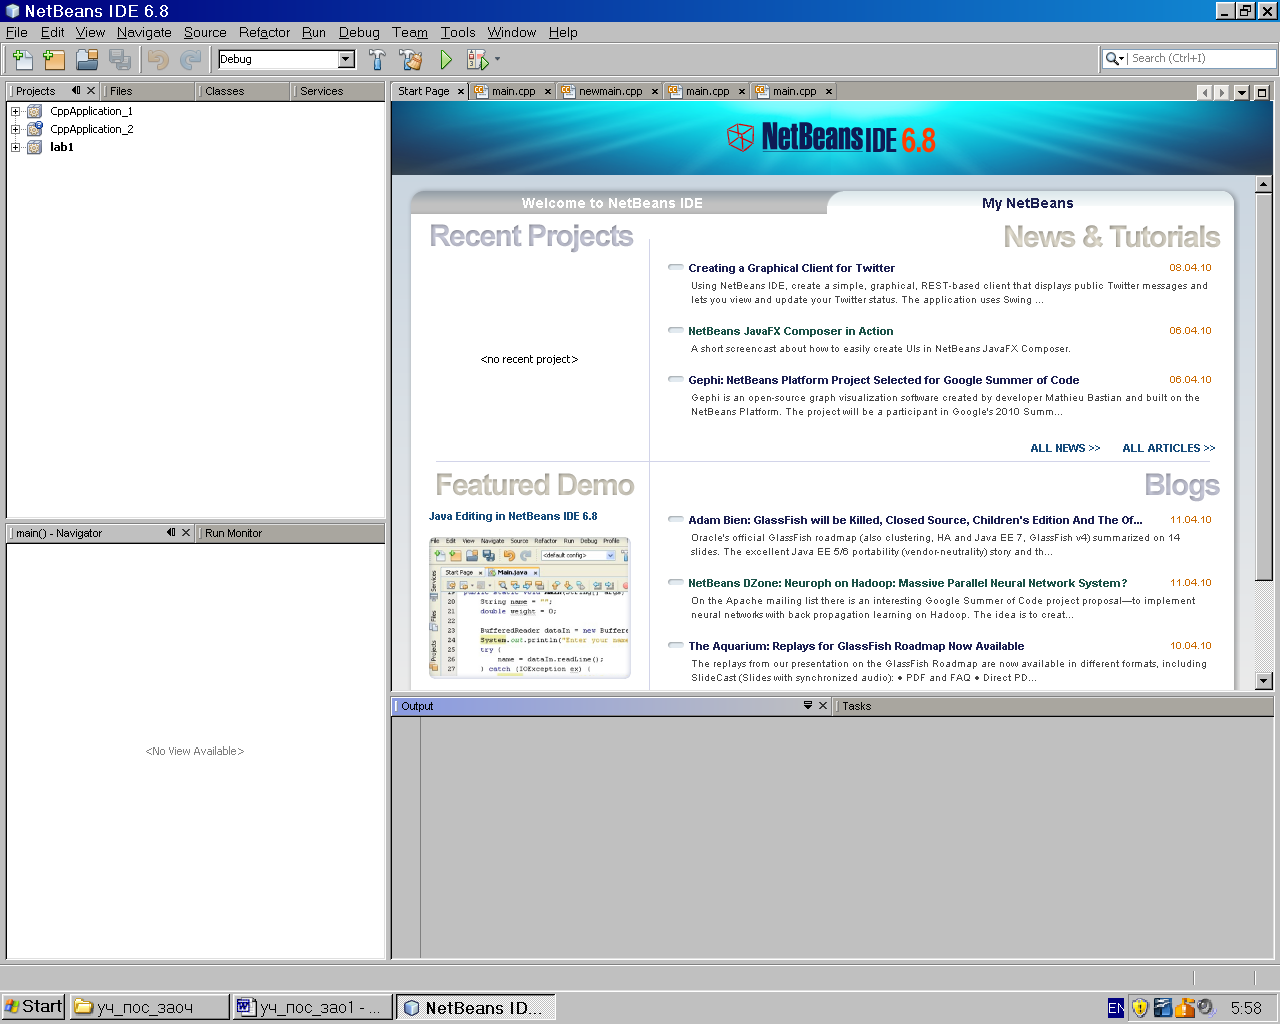Click the New Project toolbar icon

(54, 59)
